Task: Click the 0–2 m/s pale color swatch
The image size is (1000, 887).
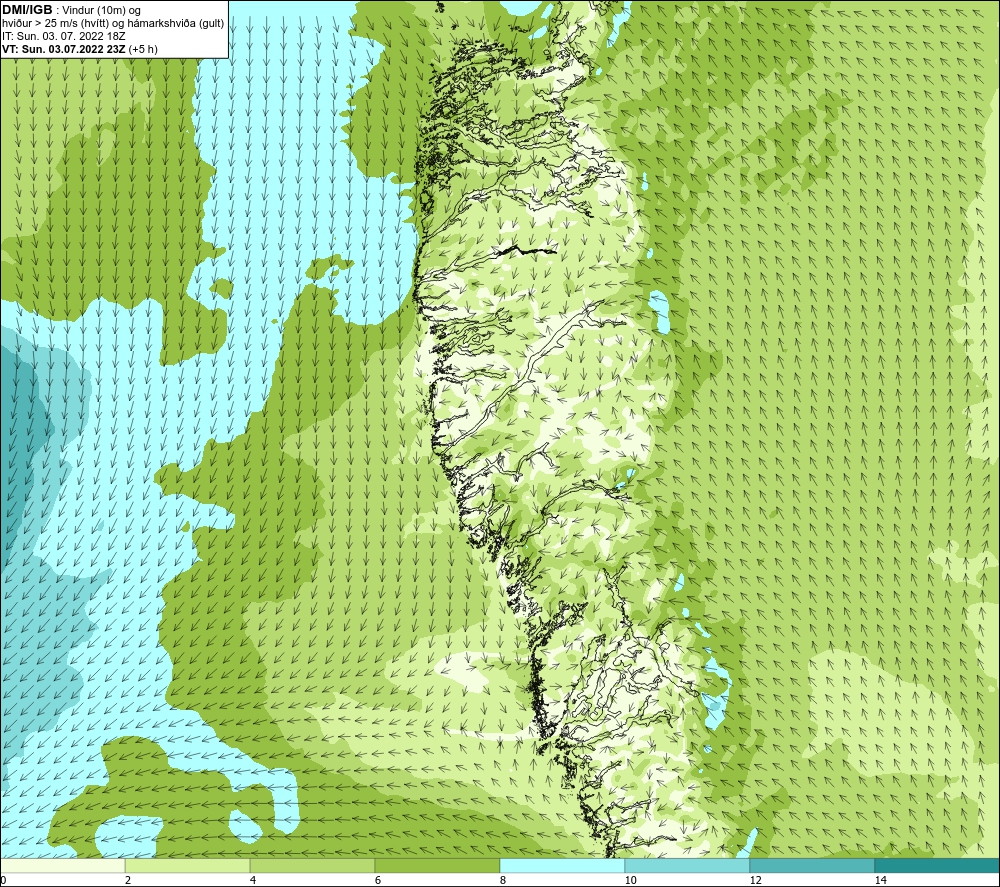Action: pyautogui.click(x=62, y=865)
